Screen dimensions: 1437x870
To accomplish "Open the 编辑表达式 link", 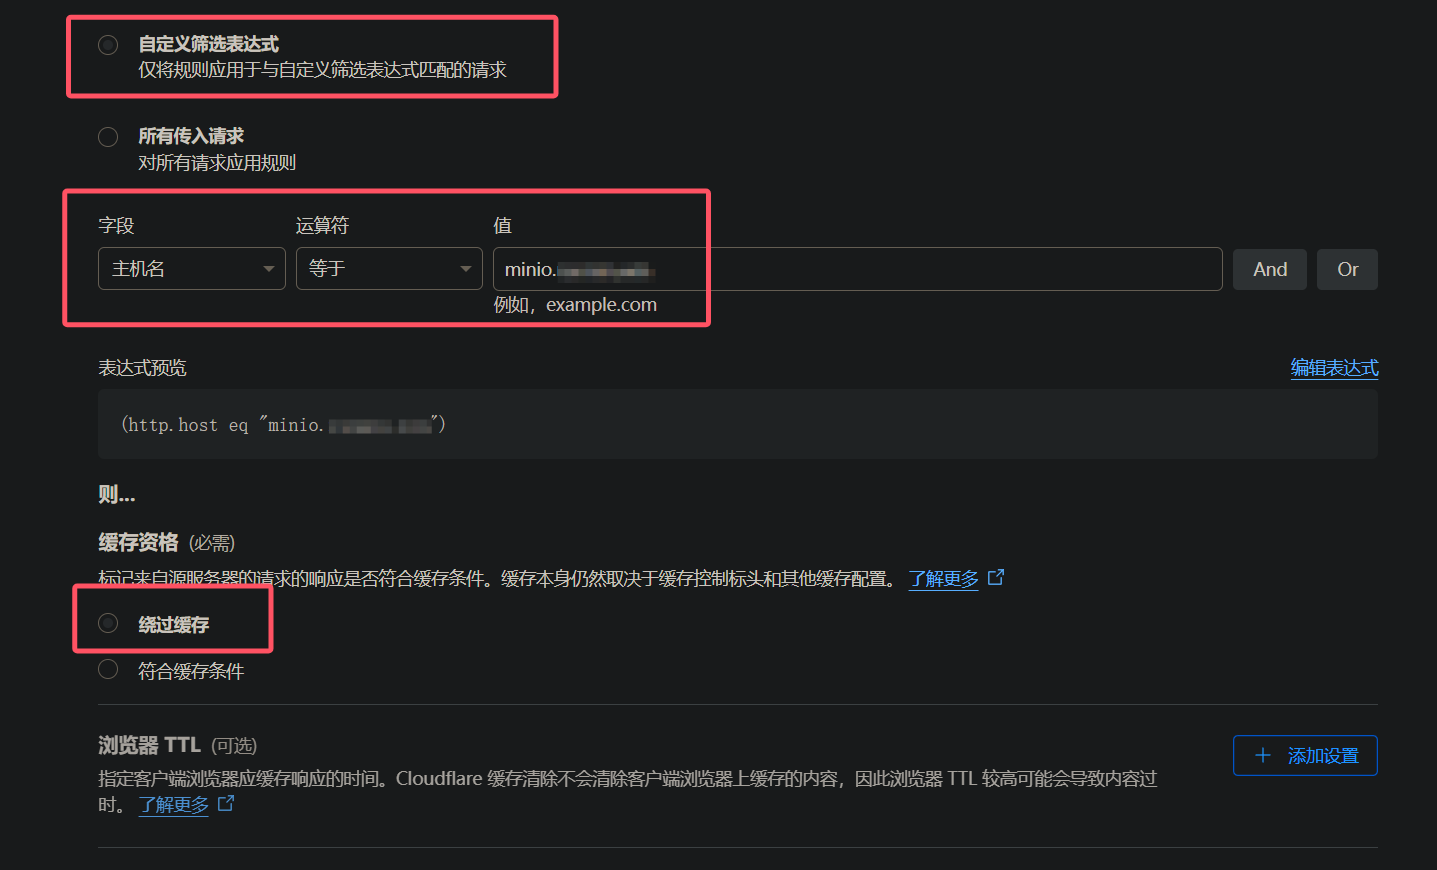I will [x=1334, y=368].
